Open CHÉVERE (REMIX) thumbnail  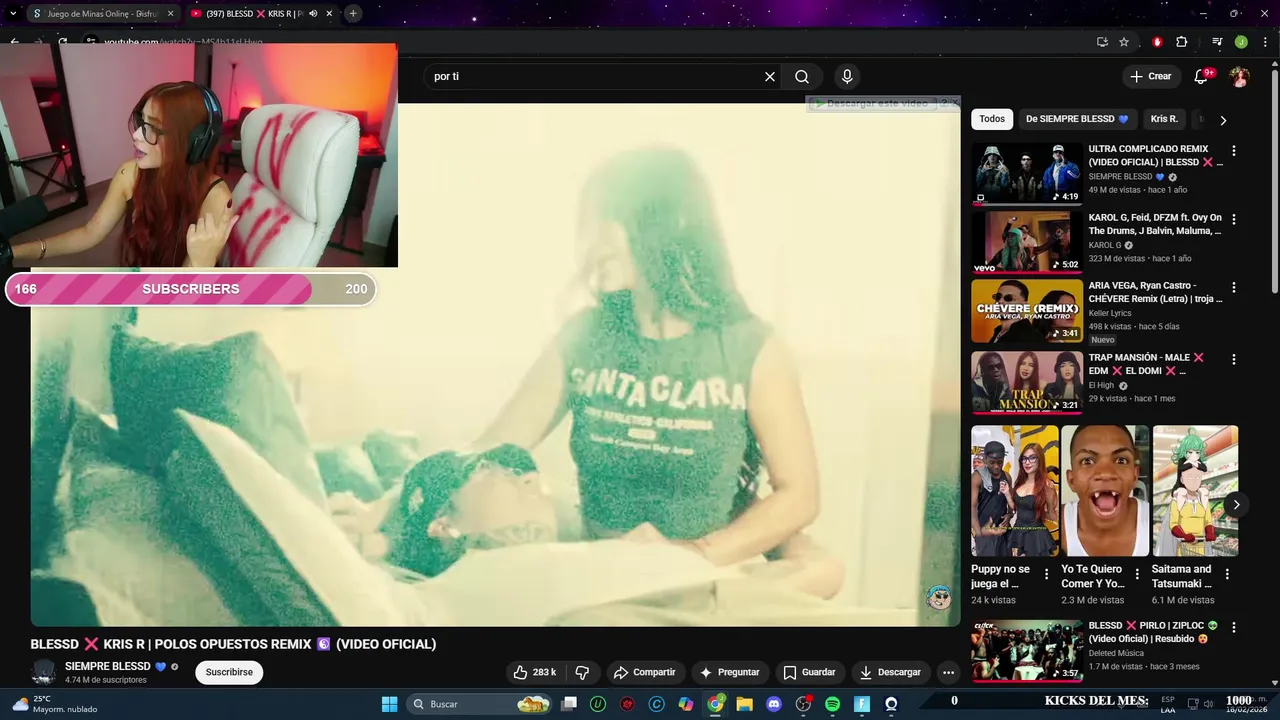click(1027, 310)
